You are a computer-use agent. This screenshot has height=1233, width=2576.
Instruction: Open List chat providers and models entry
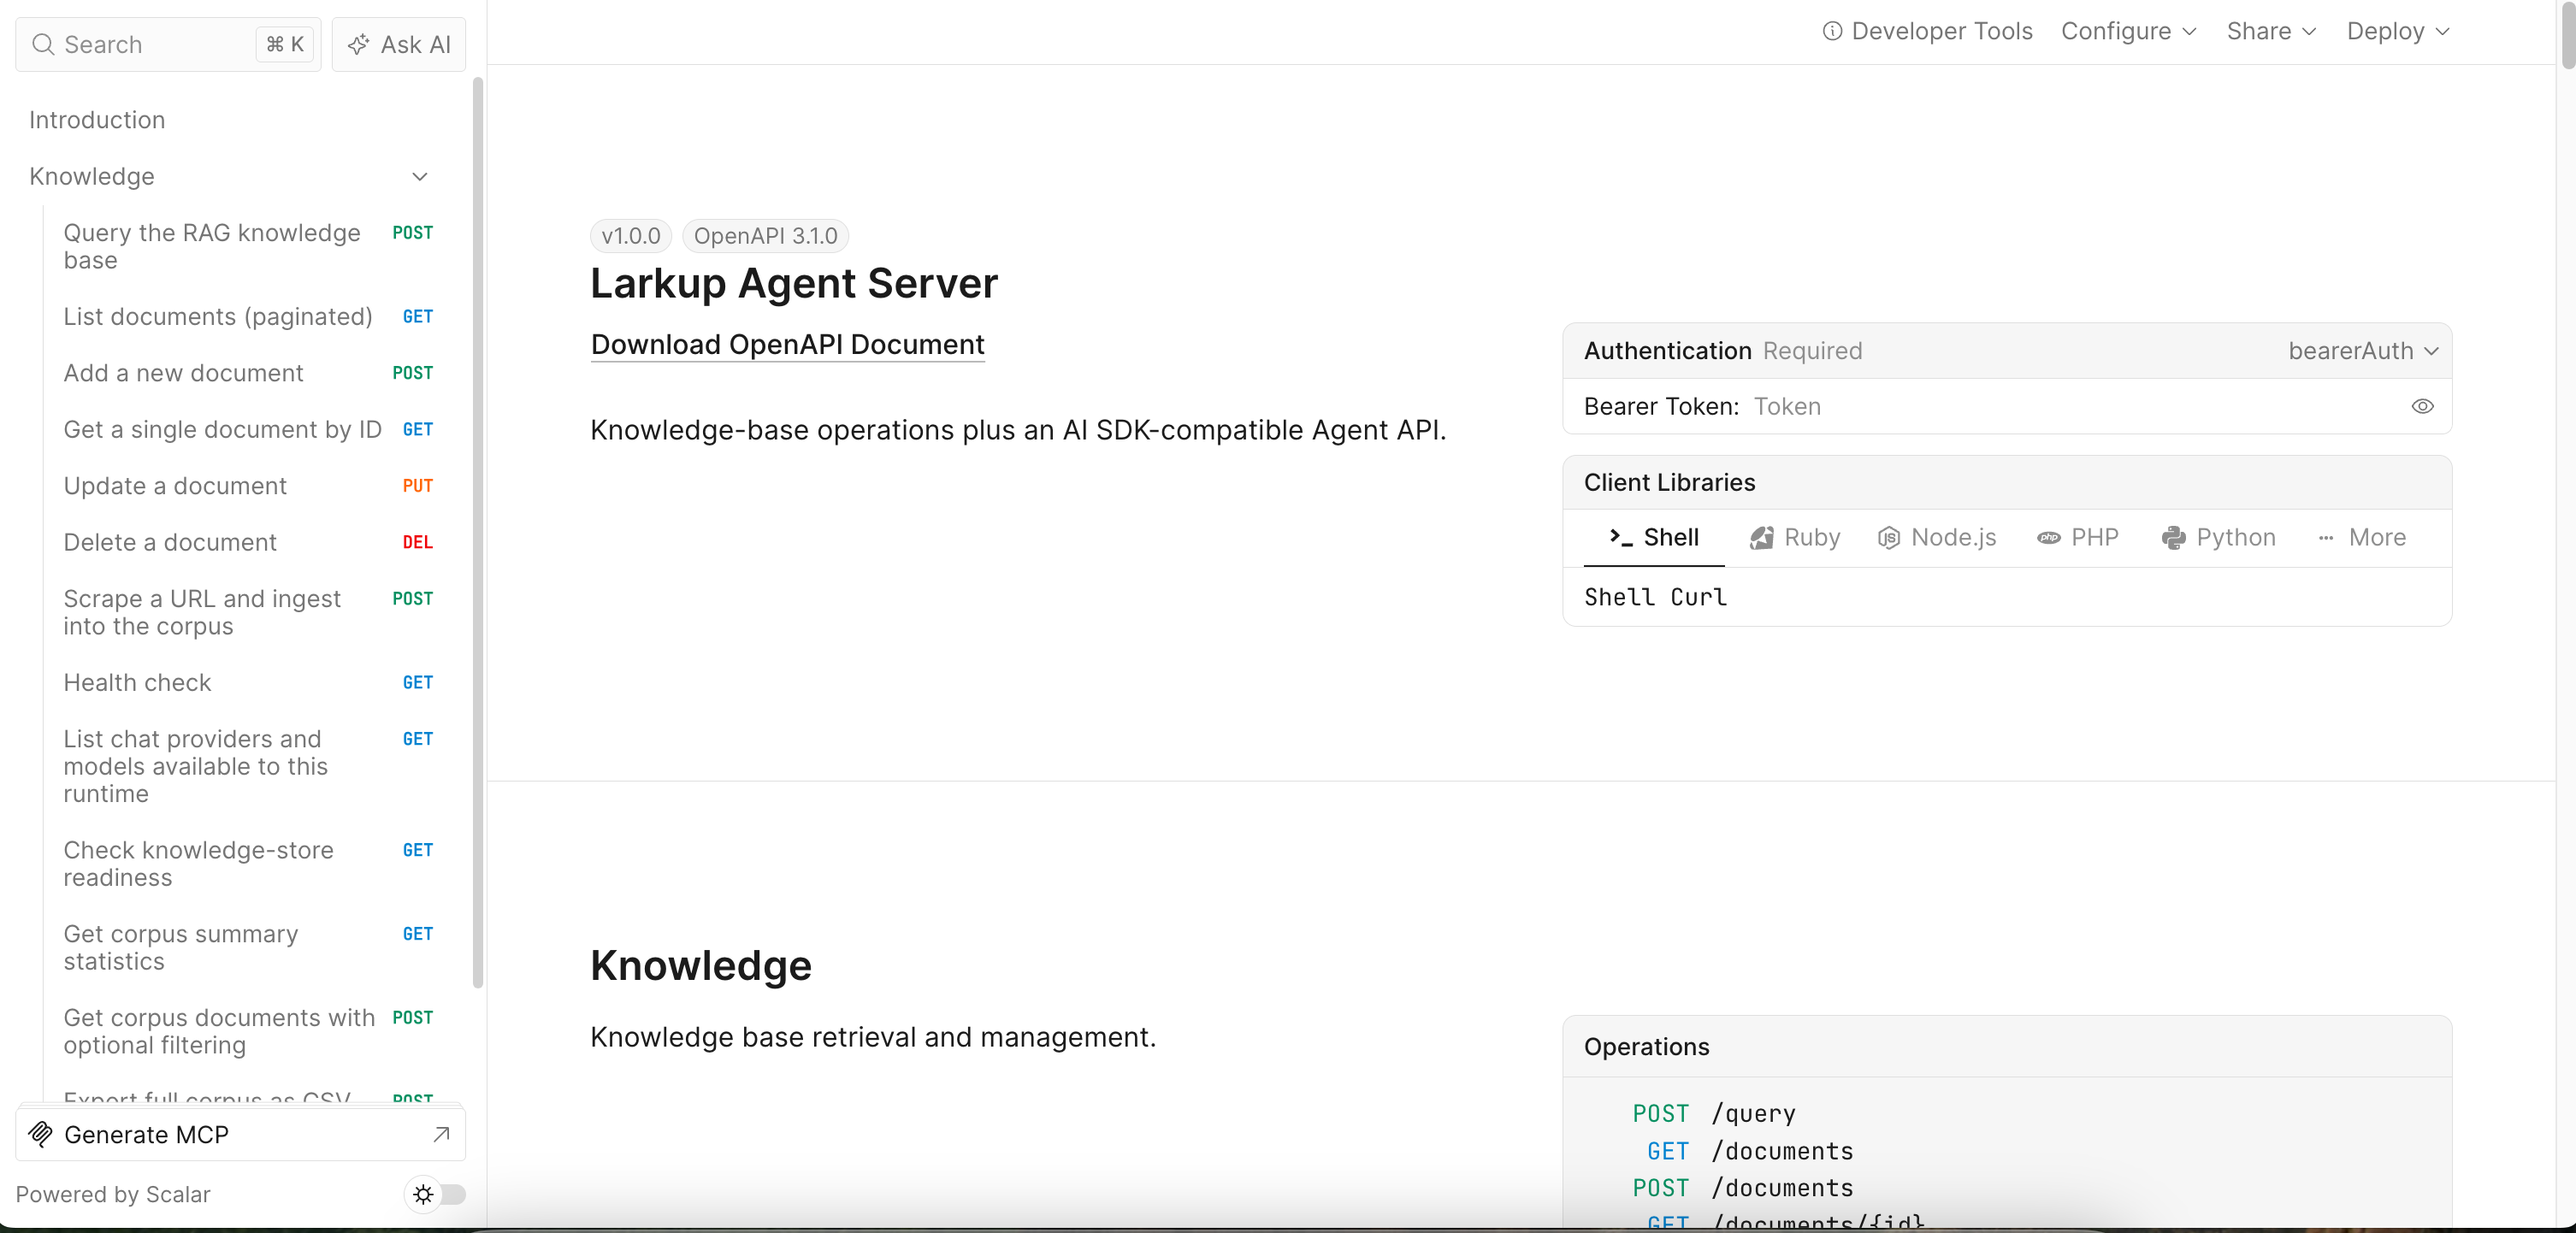[x=248, y=766]
